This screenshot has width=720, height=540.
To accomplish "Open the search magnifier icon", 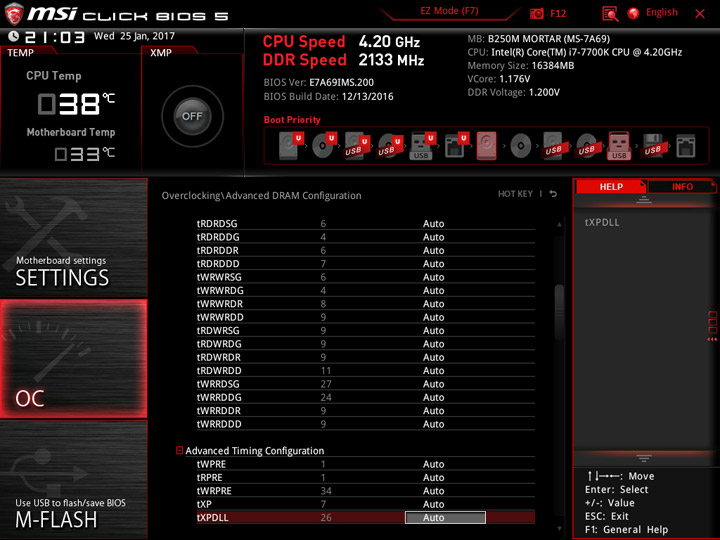I will tap(610, 13).
